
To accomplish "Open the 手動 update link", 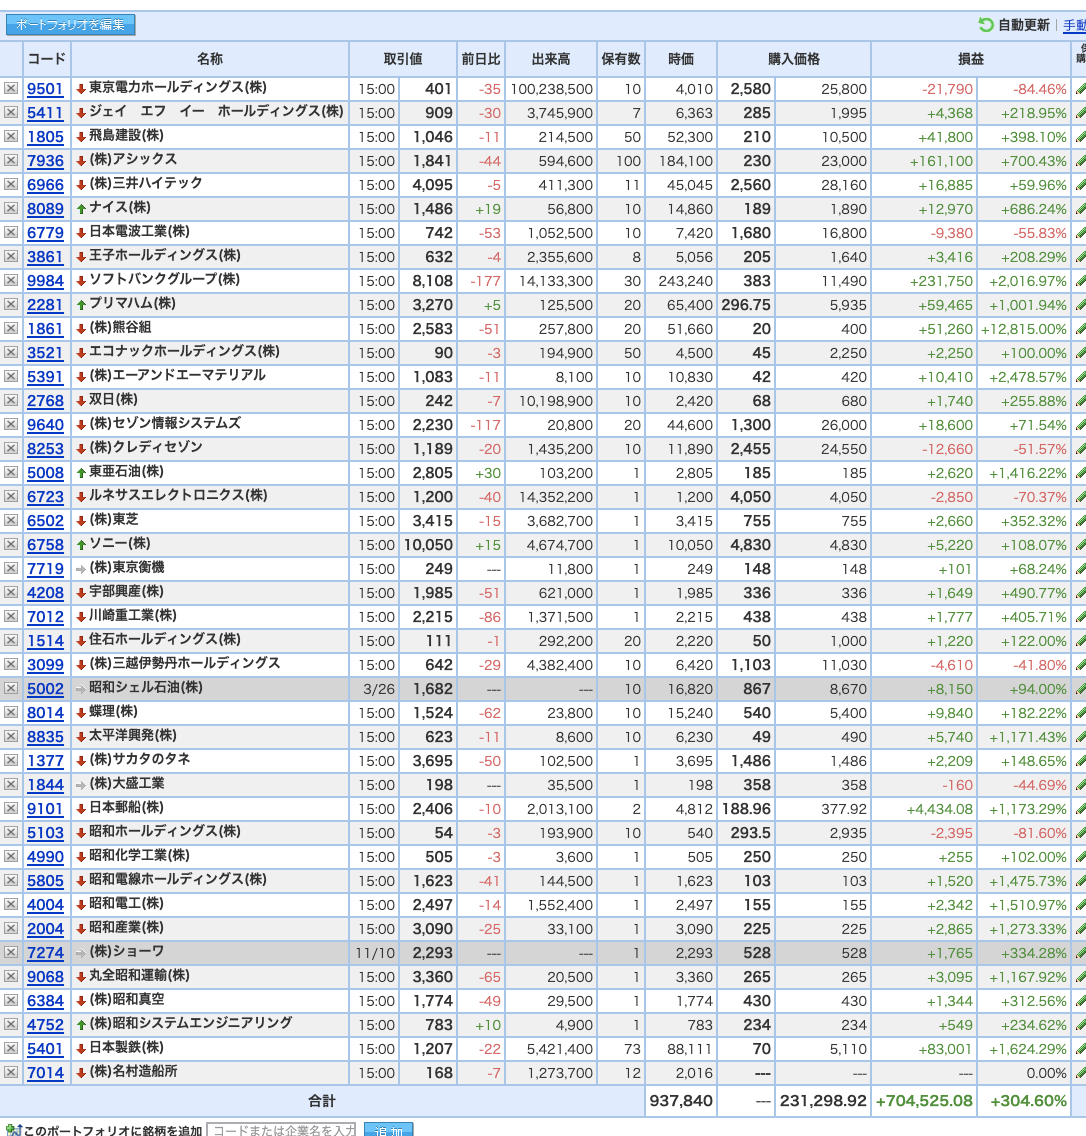I will pyautogui.click(x=1074, y=25).
